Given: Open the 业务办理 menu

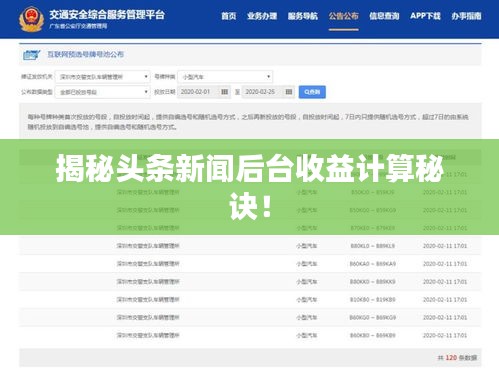Looking at the screenshot, I should pos(262,16).
